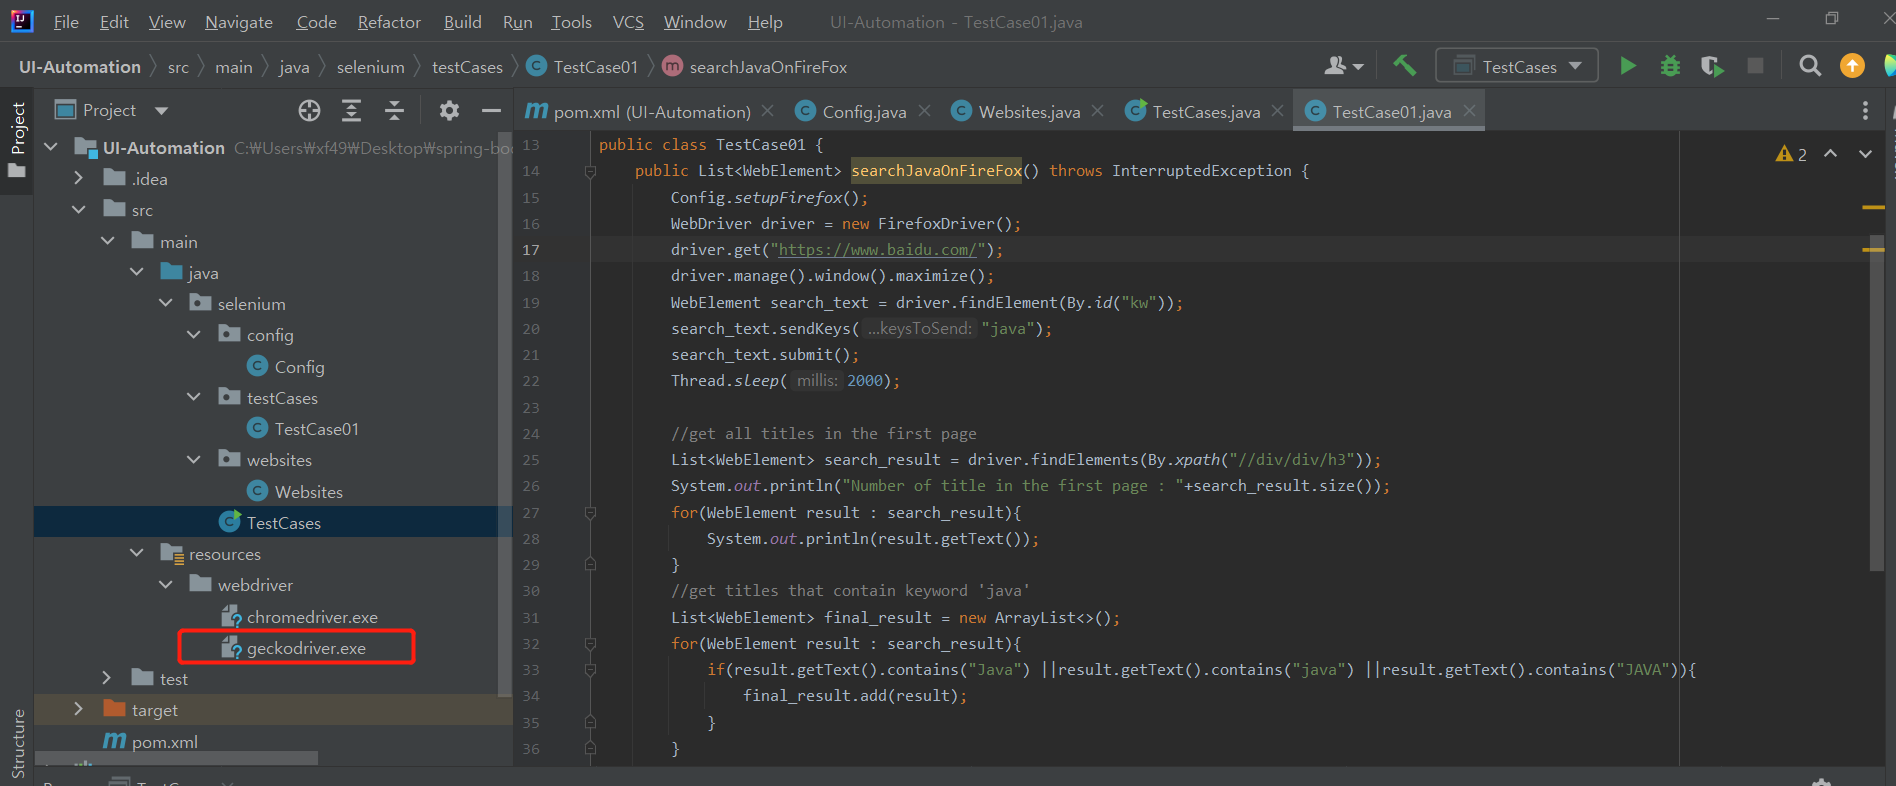This screenshot has height=786, width=1896.
Task: Click testCases in the breadcrumb path
Action: [467, 67]
